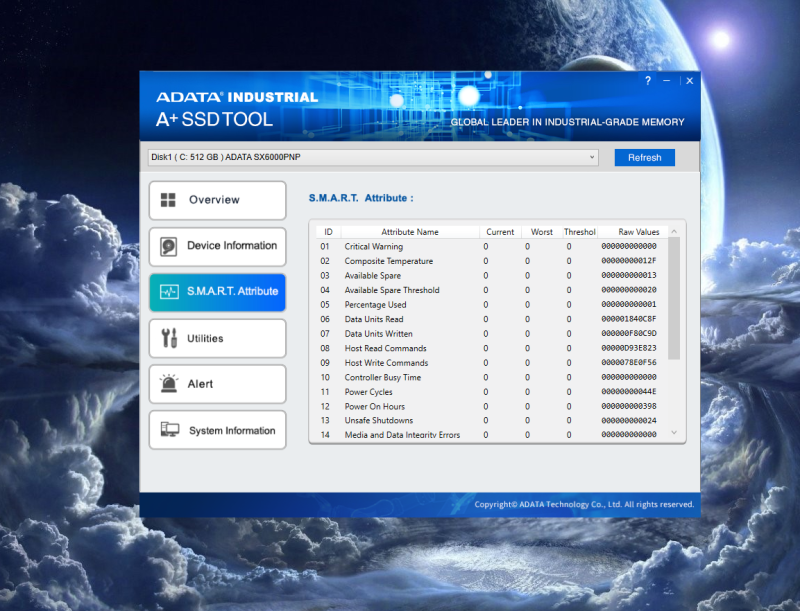The width and height of the screenshot is (800, 611).
Task: Click the S.M.A.R.T. table scroll up arrow
Action: (x=674, y=232)
